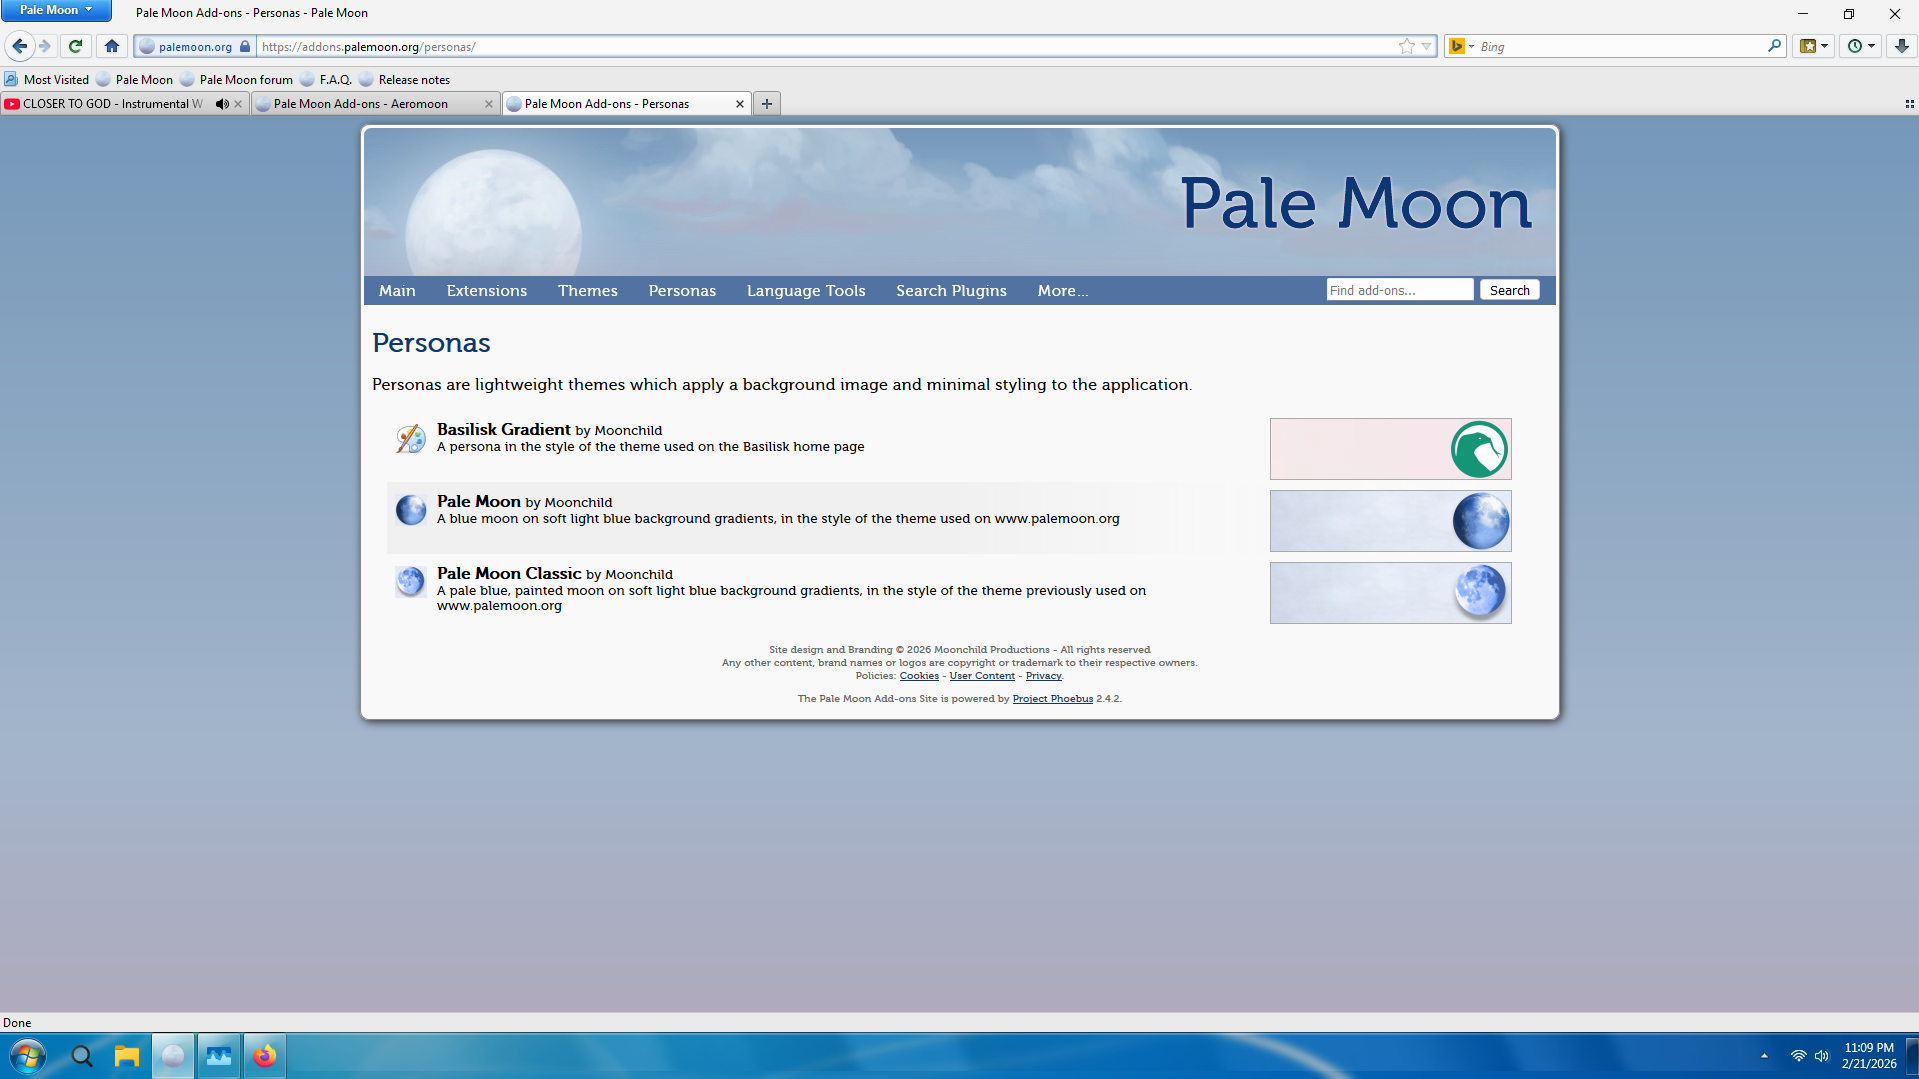The height and width of the screenshot is (1079, 1919).
Task: Open the Downloads window arrow button
Action: coord(1901,46)
